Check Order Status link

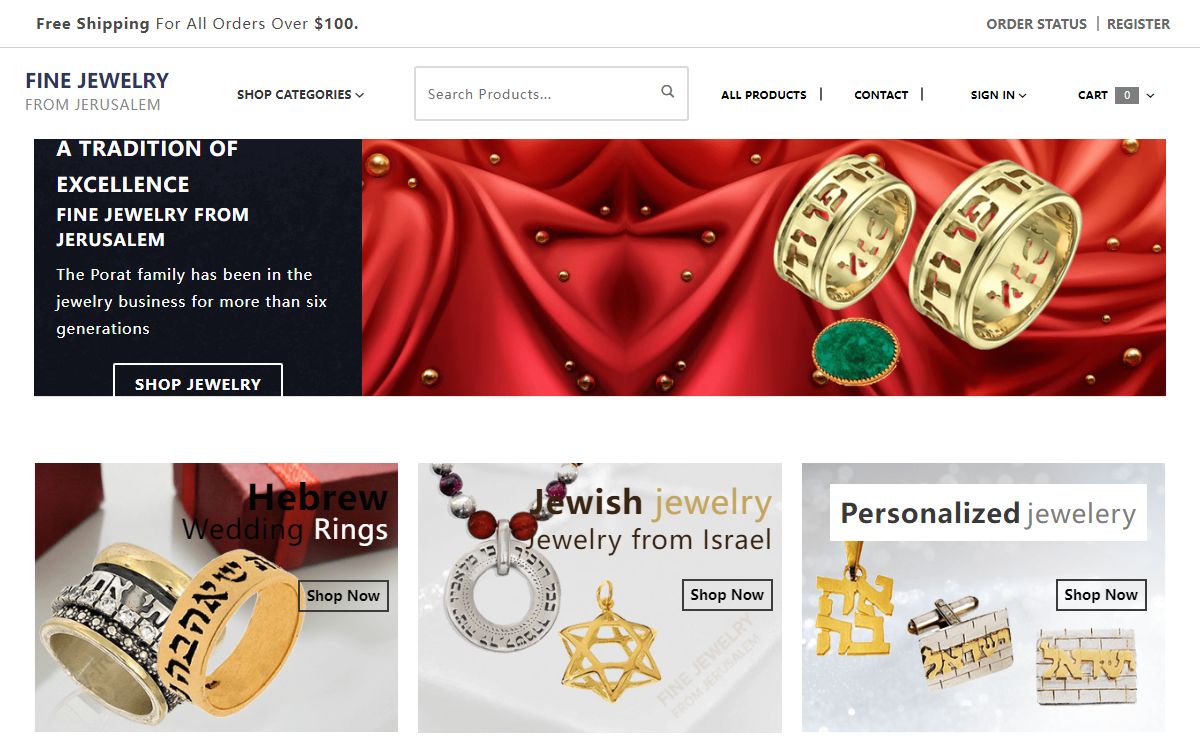coord(1036,24)
